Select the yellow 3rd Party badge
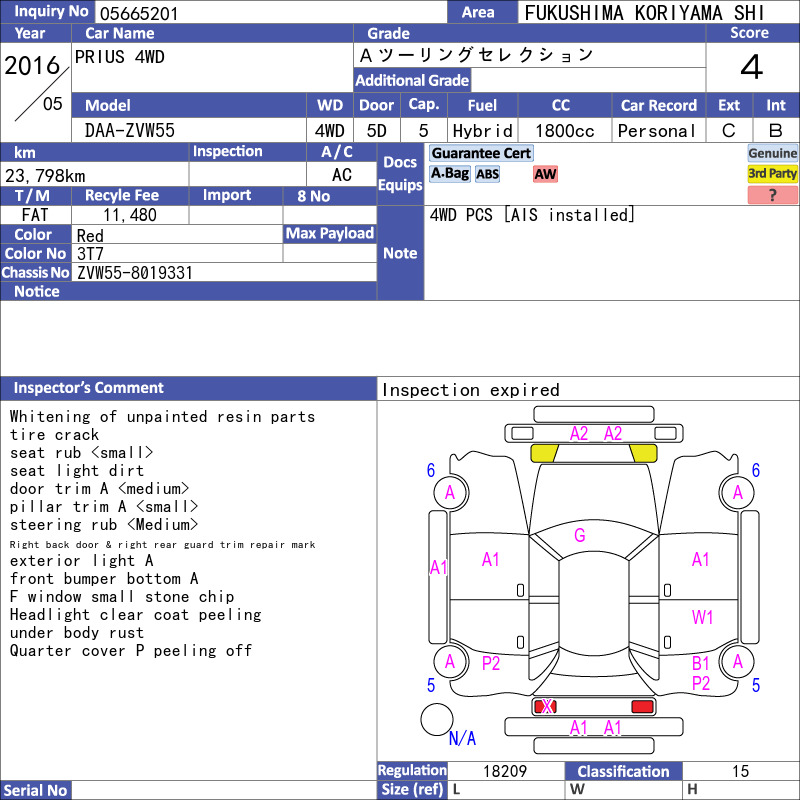The image size is (800, 800). click(772, 173)
